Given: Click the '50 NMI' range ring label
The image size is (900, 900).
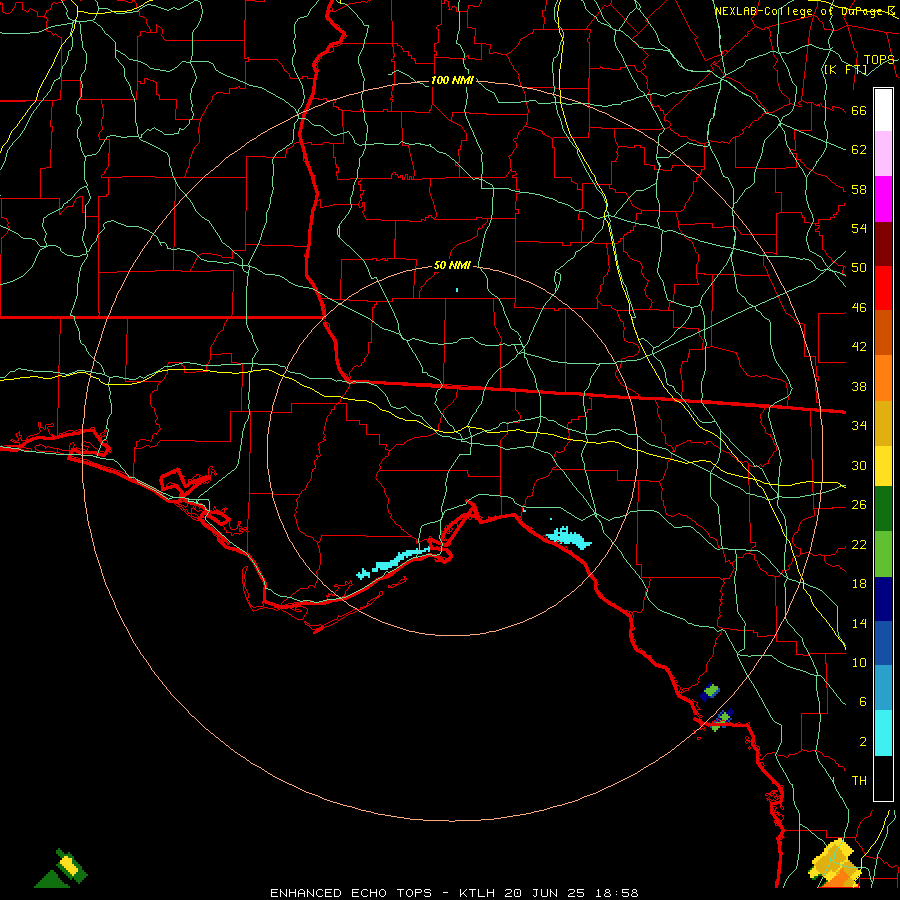Looking at the screenshot, I should pos(452,265).
